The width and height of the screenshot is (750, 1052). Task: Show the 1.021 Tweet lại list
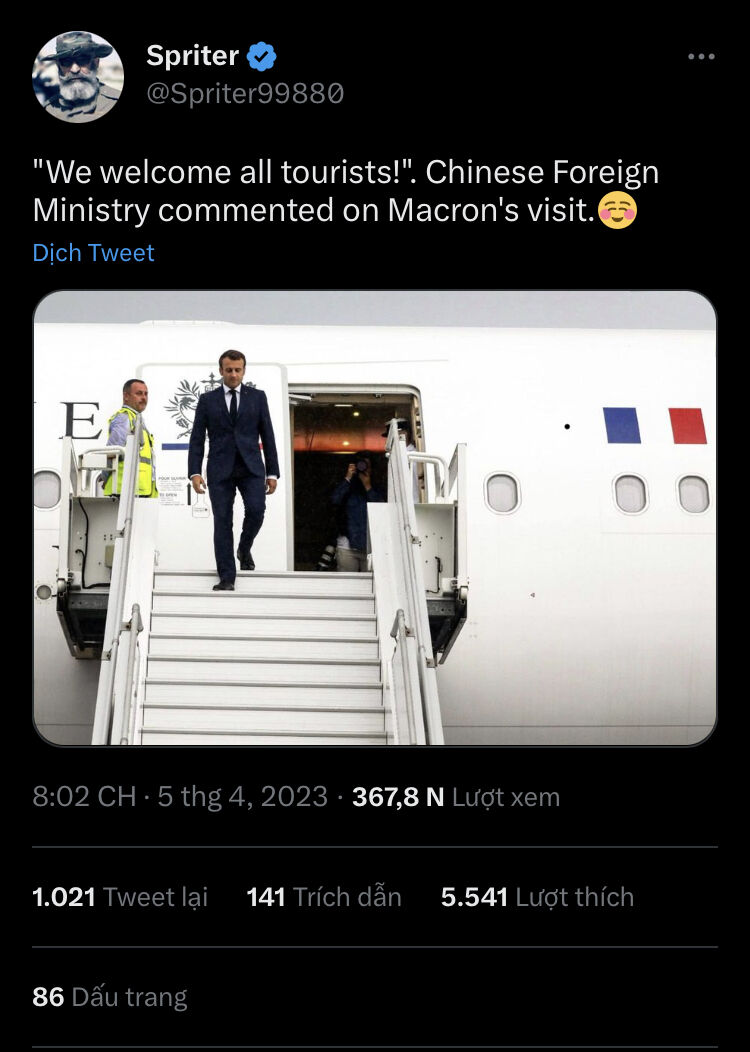click(x=120, y=897)
